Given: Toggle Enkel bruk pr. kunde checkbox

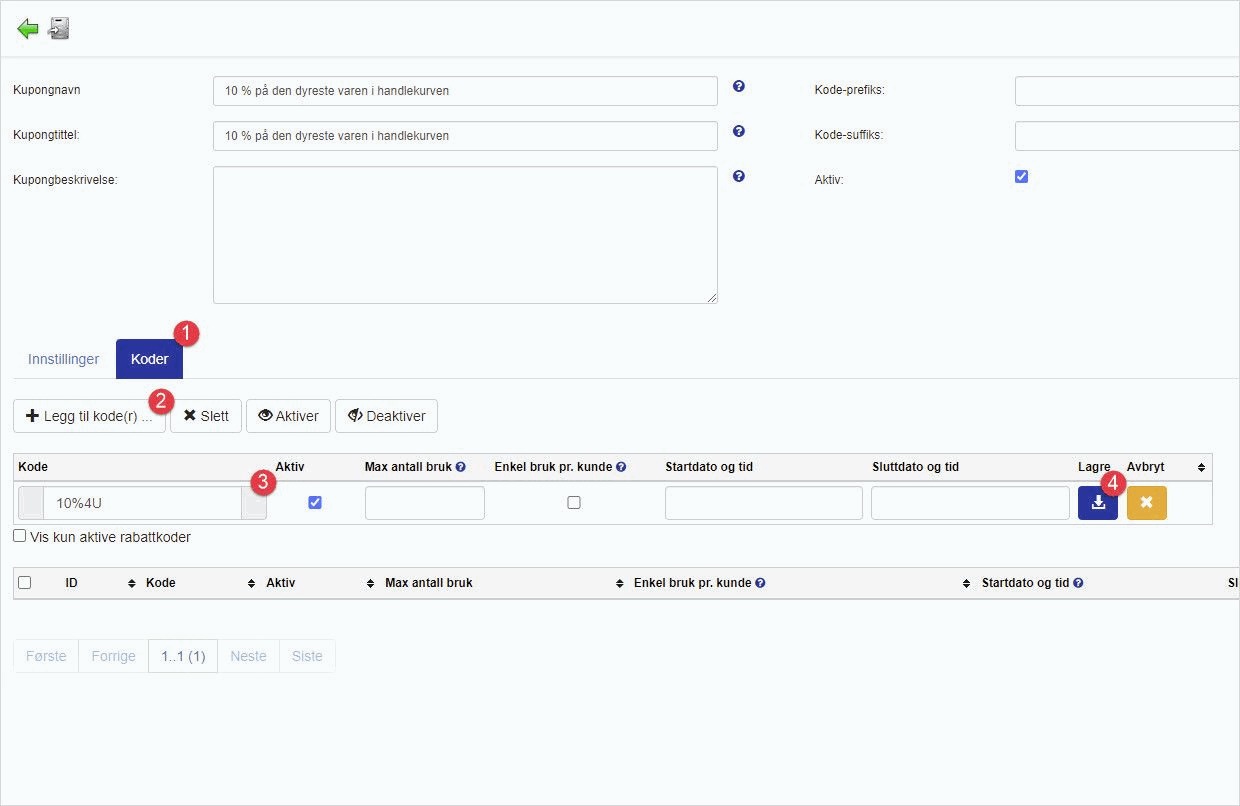Looking at the screenshot, I should (574, 503).
